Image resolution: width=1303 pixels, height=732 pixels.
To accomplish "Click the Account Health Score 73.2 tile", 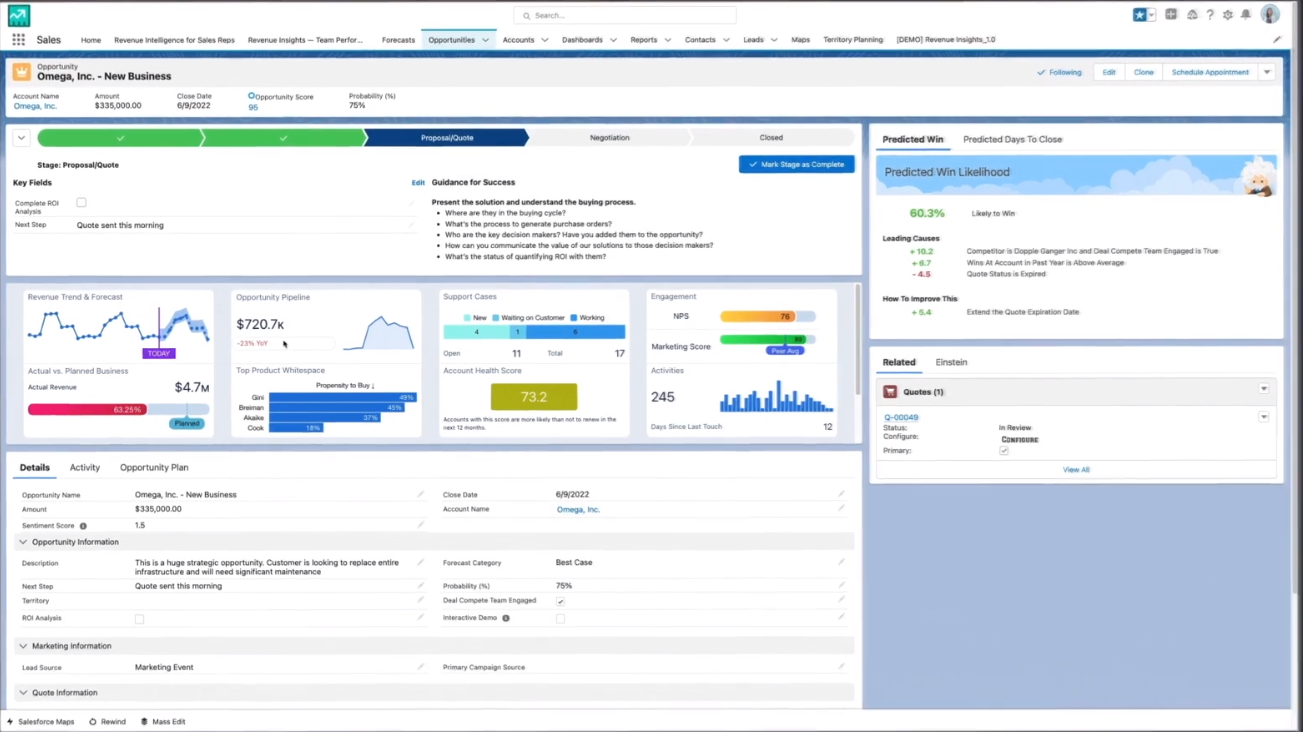I will [x=534, y=397].
